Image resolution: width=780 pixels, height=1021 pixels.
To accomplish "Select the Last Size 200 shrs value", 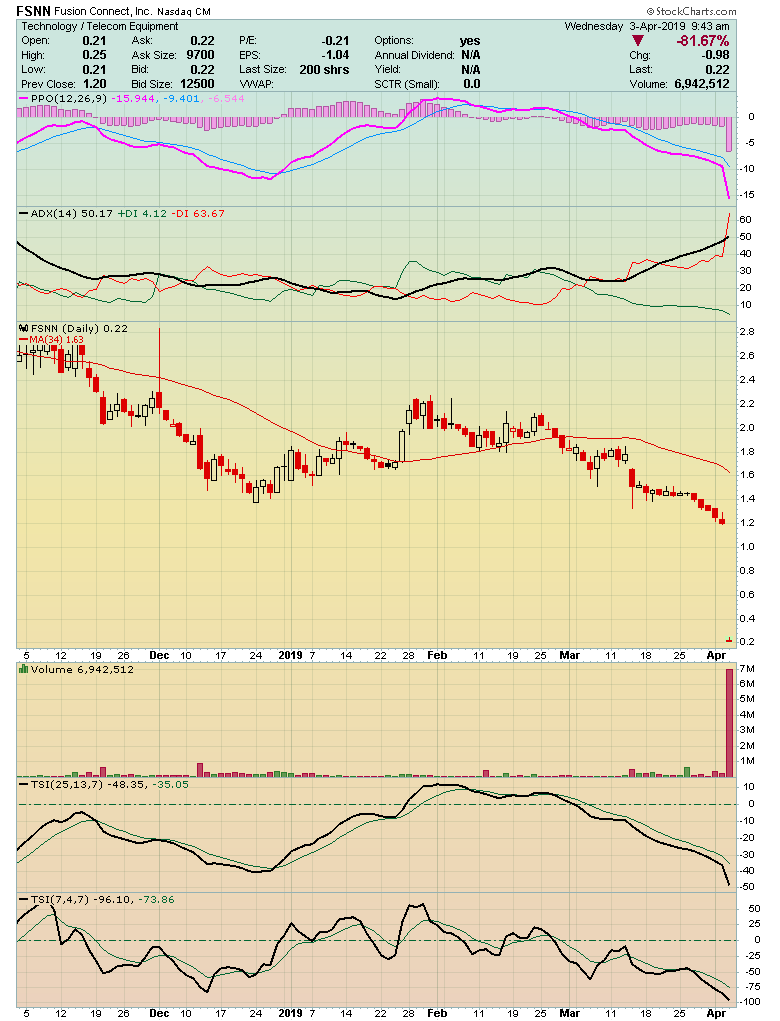I will pyautogui.click(x=324, y=70).
